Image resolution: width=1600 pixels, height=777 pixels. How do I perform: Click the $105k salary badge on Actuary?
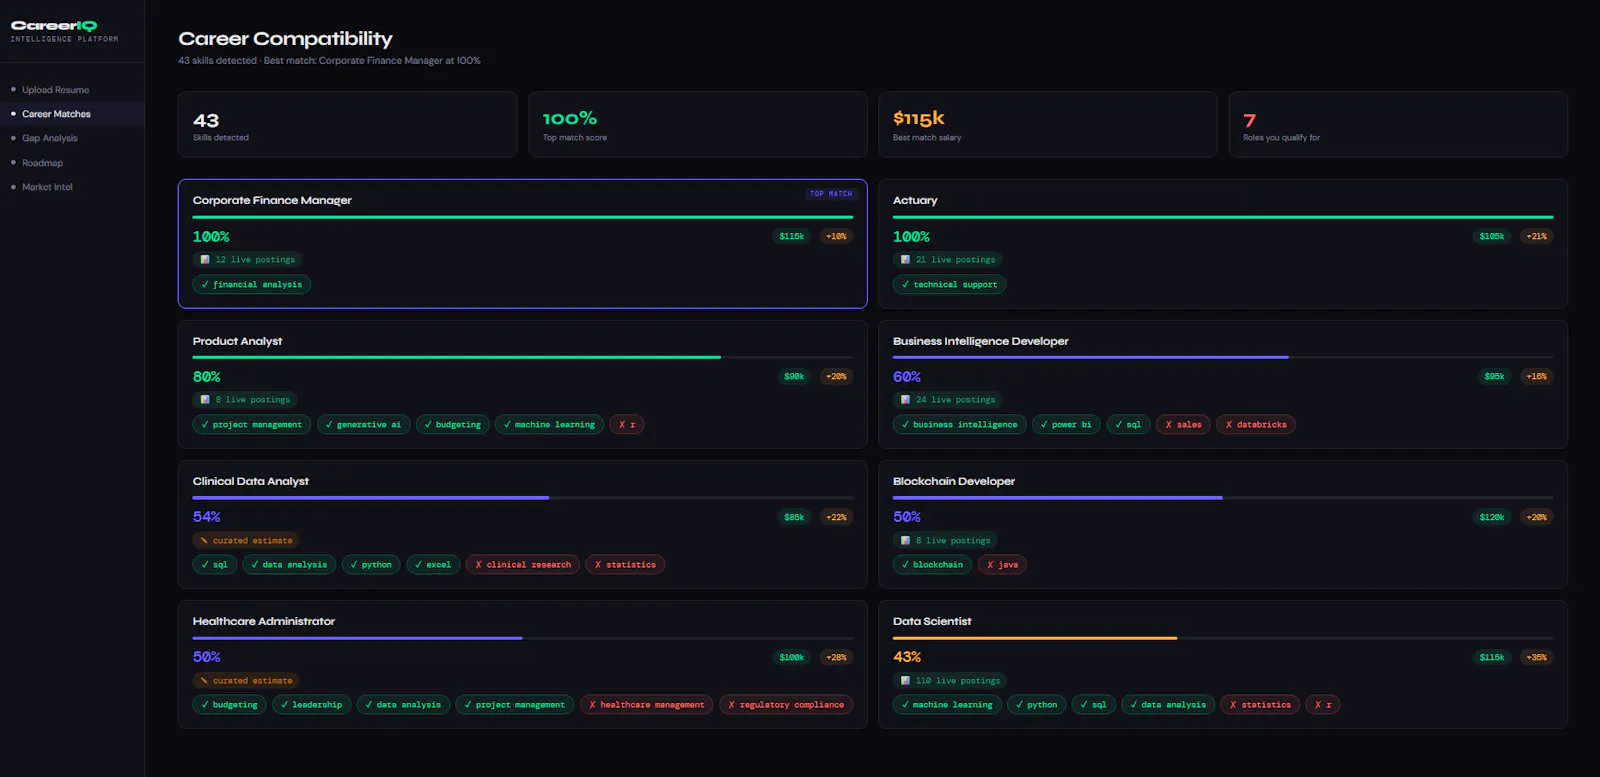(x=1492, y=237)
